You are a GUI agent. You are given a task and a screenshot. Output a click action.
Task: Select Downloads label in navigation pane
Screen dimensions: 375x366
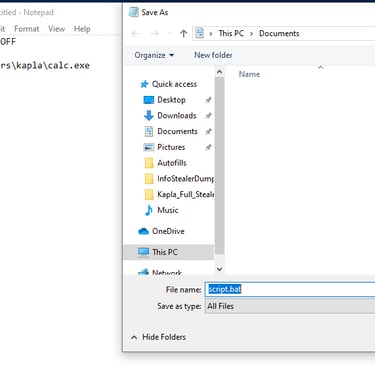pyautogui.click(x=177, y=115)
